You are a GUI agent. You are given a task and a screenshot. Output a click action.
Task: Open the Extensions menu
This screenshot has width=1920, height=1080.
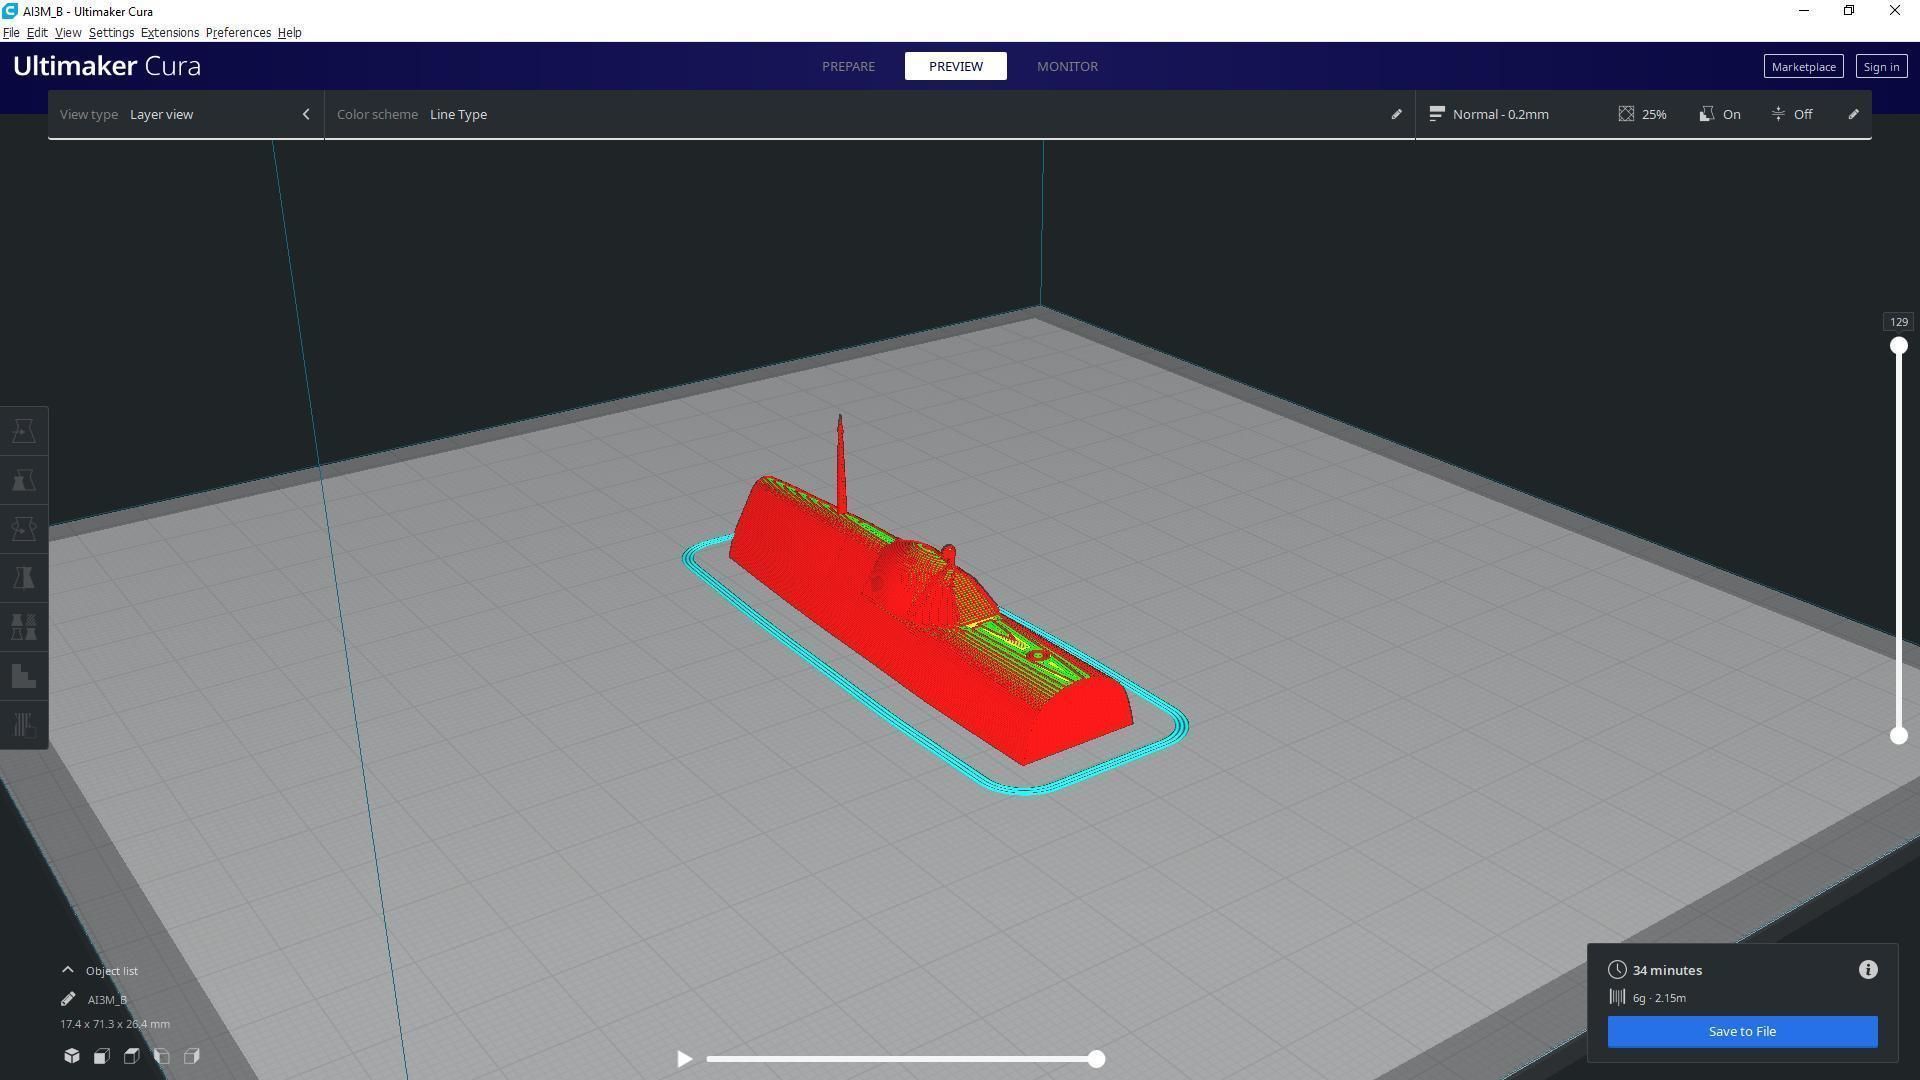coord(169,32)
